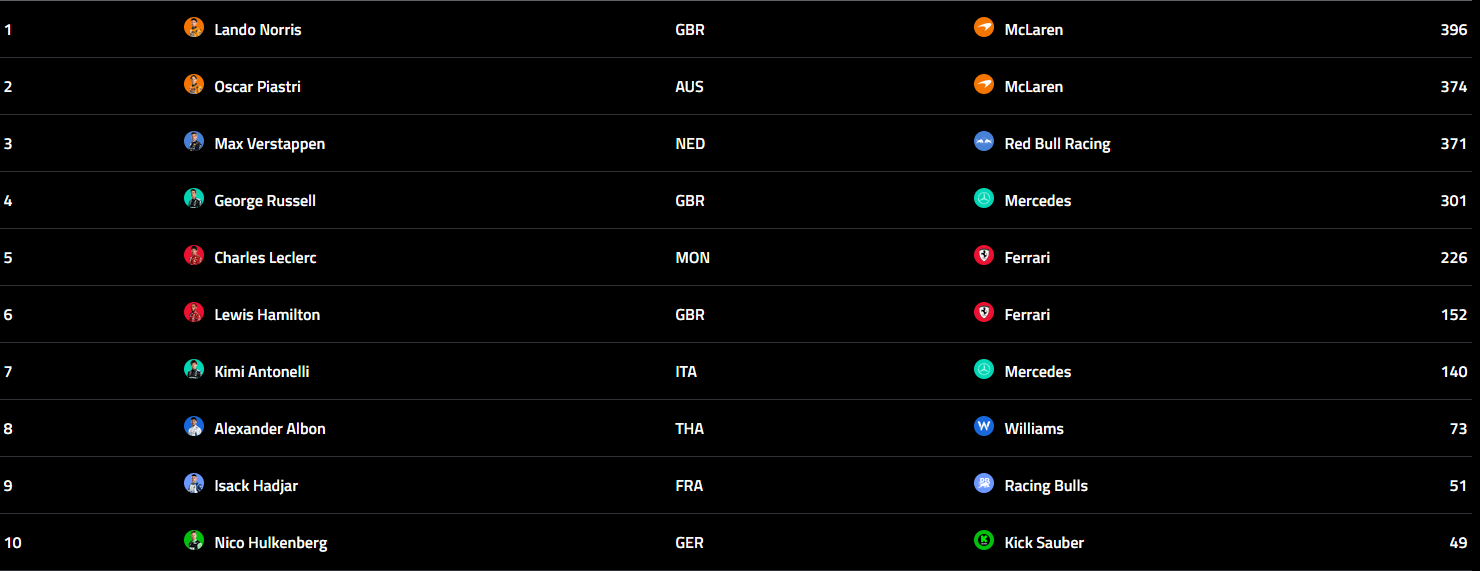Click Oscar Piastri's McLaren team logo
The height and width of the screenshot is (571, 1480).
point(984,85)
